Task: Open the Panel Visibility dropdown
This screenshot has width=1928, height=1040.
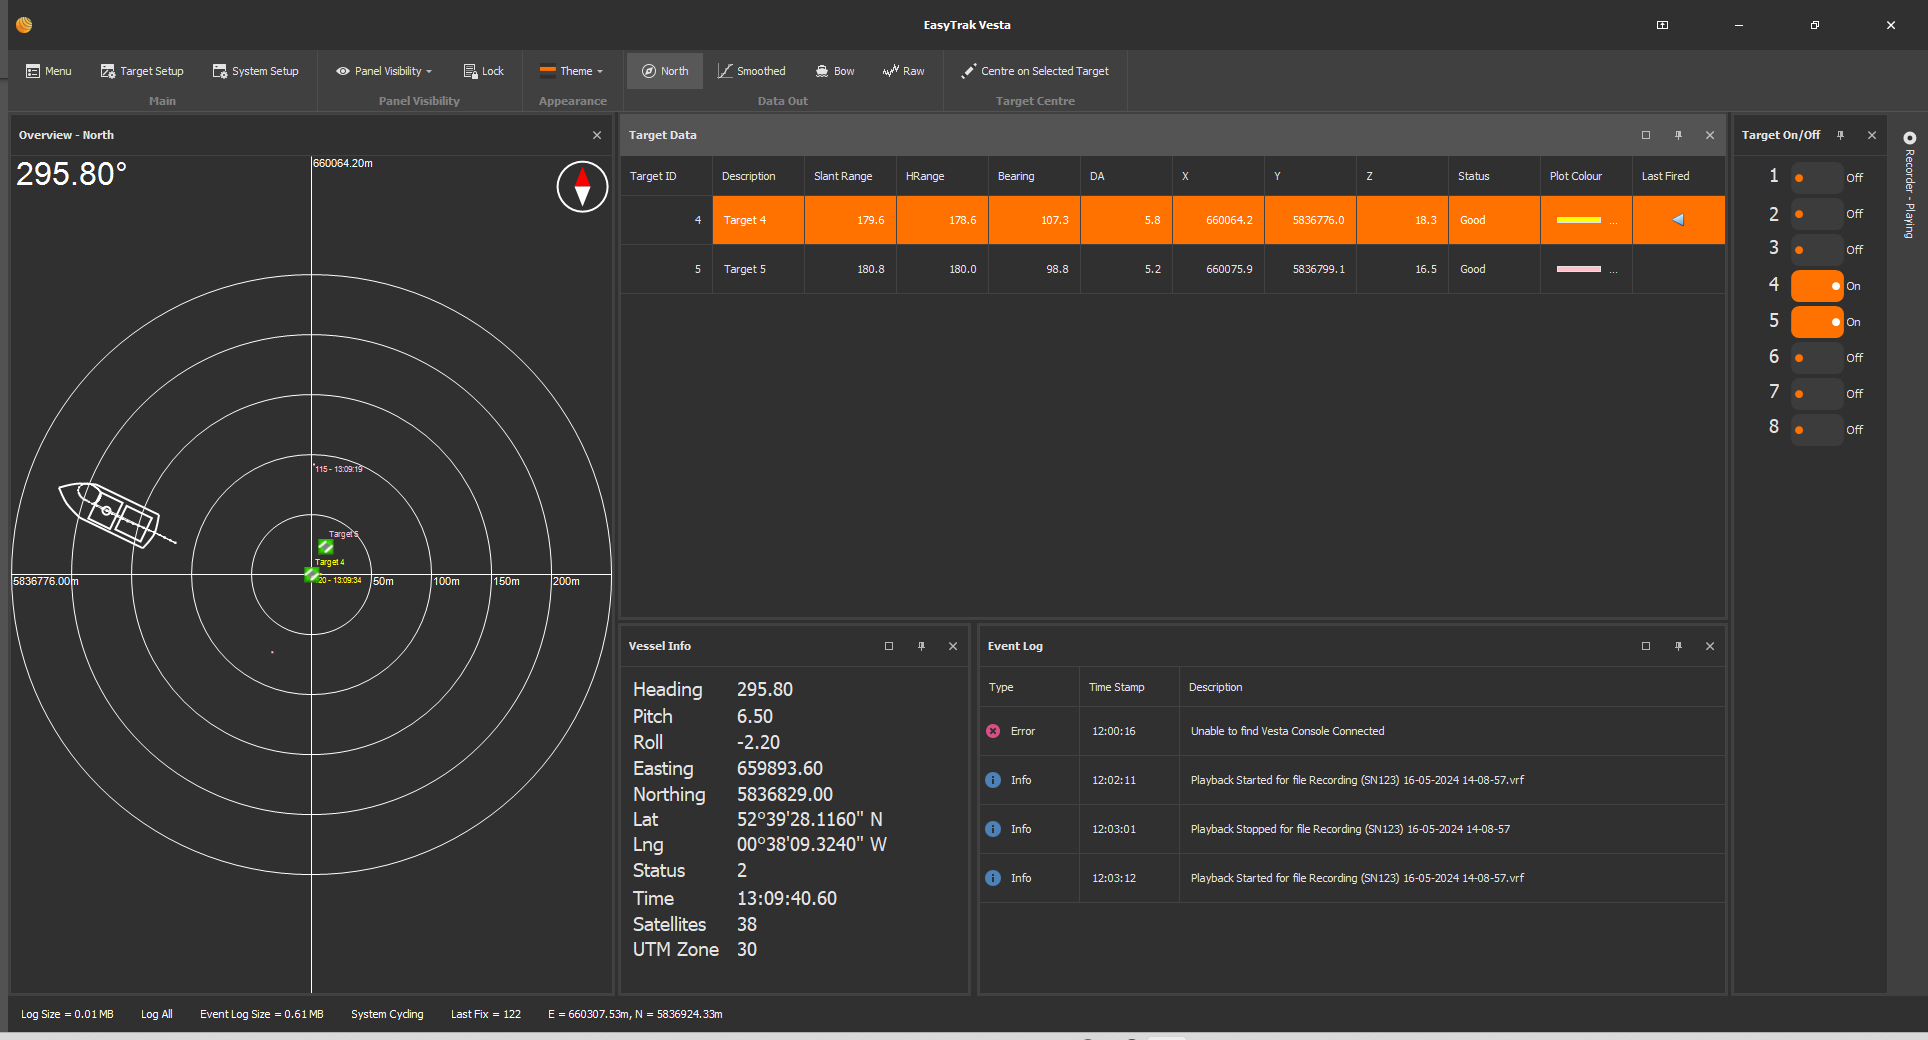Action: [385, 71]
